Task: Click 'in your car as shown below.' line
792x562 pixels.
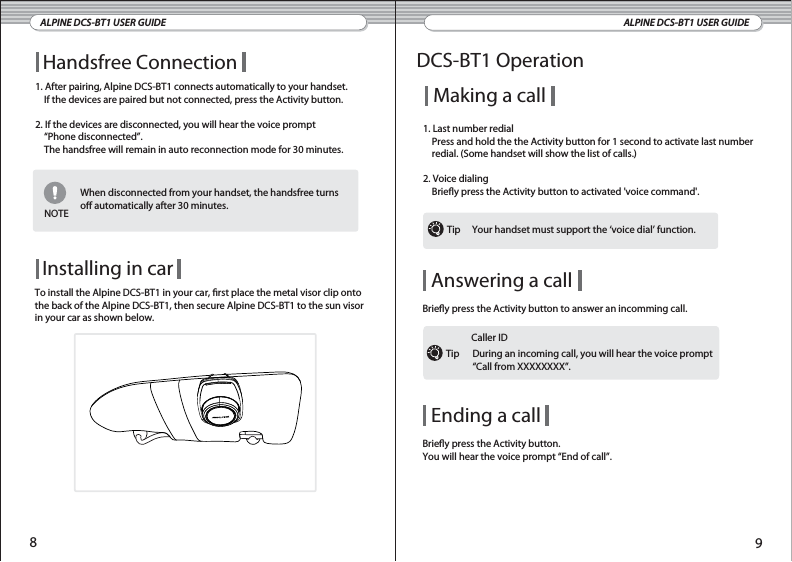Action: [x=94, y=318]
